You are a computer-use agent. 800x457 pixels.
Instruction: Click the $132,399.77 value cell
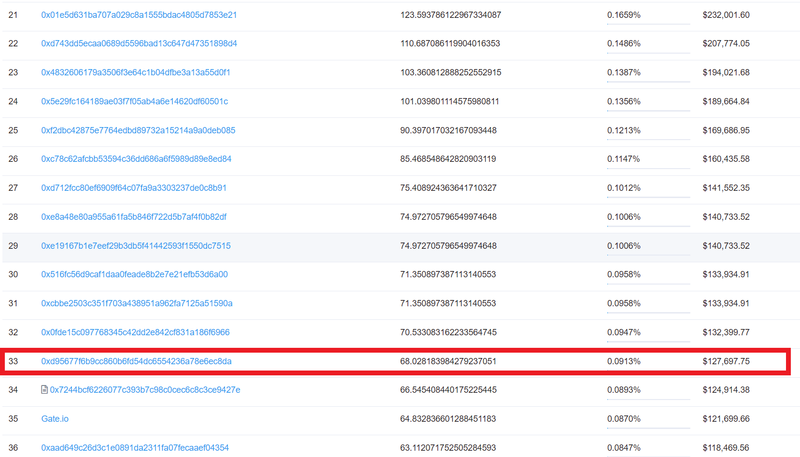726,332
